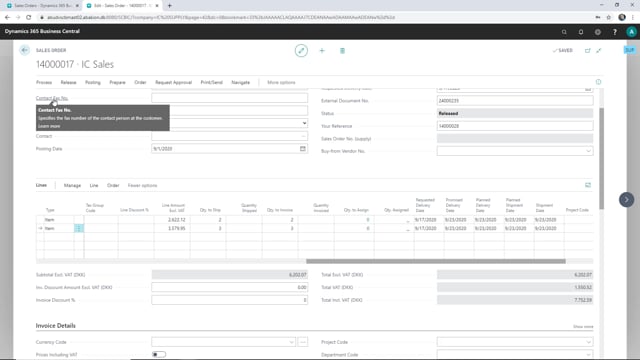This screenshot has height=360, width=640.
Task: Click the Invoice Discount % input field
Action: point(229,300)
